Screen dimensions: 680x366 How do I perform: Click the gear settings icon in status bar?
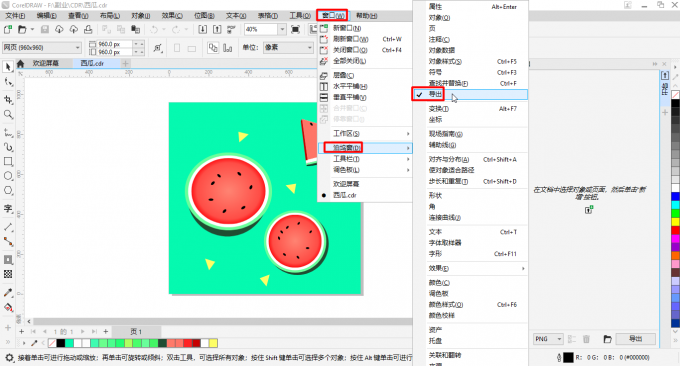click(9, 358)
